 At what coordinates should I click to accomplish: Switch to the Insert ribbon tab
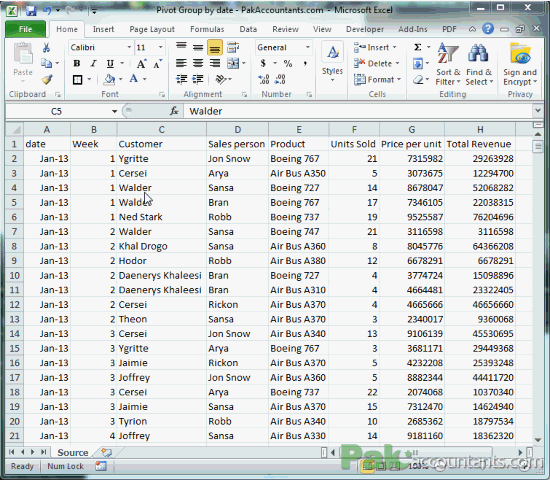pos(103,29)
